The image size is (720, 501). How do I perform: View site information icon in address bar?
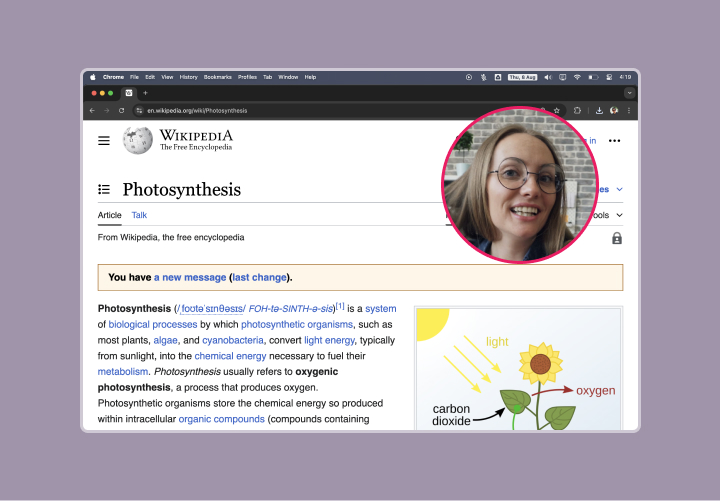point(139,110)
